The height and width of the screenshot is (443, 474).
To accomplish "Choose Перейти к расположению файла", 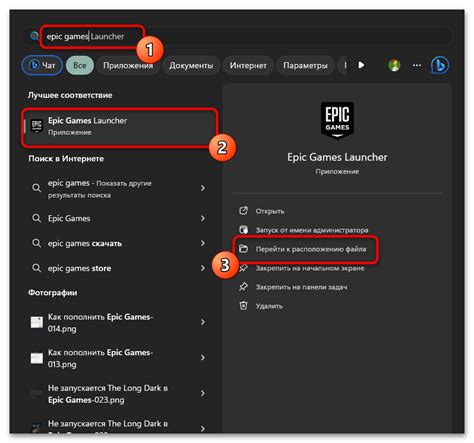I will click(311, 249).
